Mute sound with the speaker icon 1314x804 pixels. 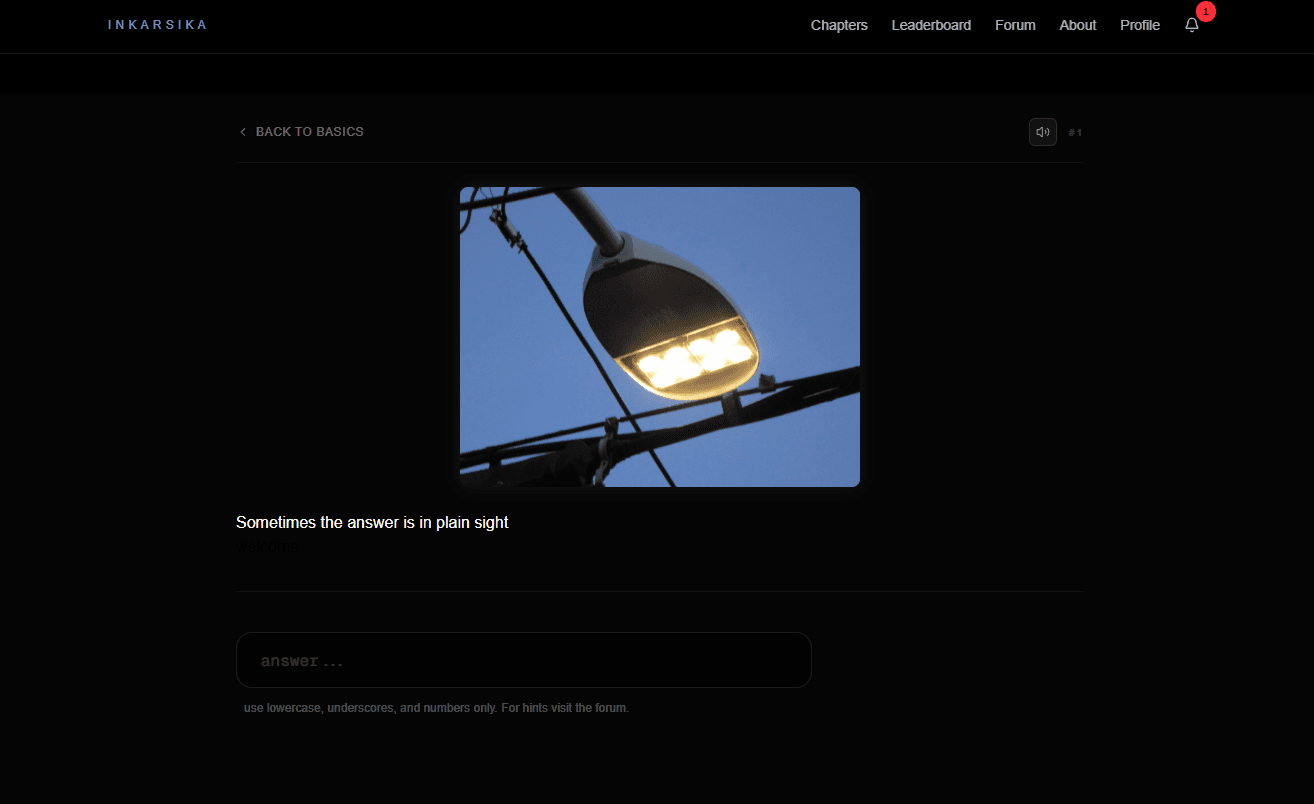[x=1042, y=132]
